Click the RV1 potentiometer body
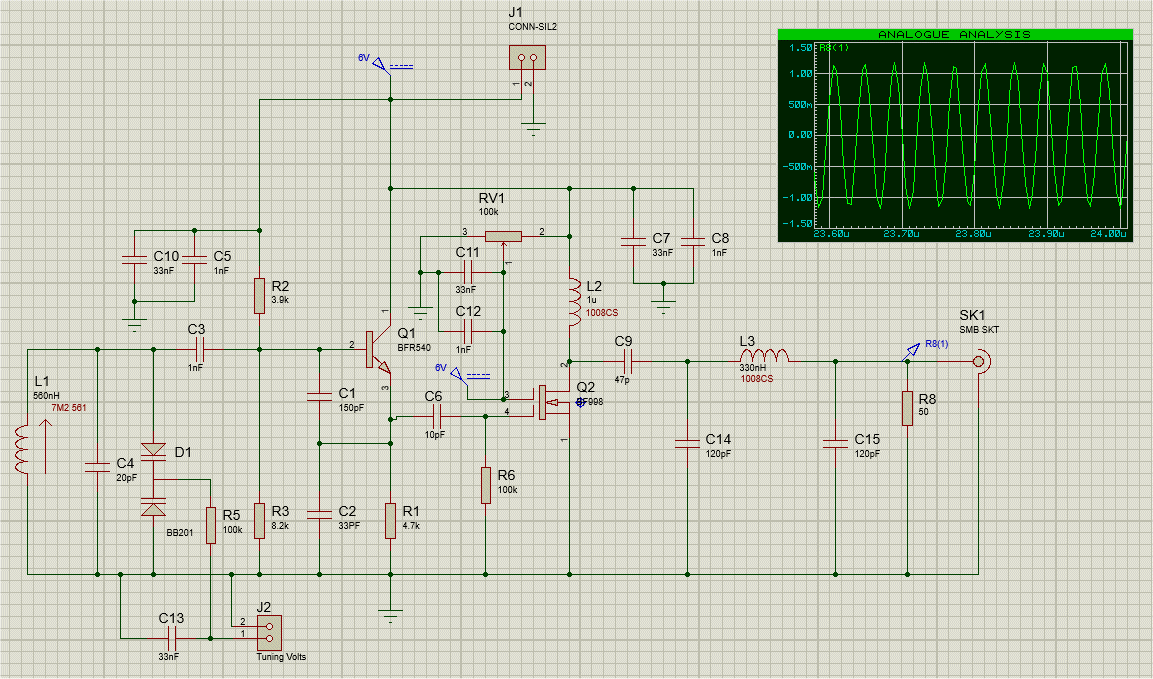The height and width of the screenshot is (679, 1153). coord(504,236)
